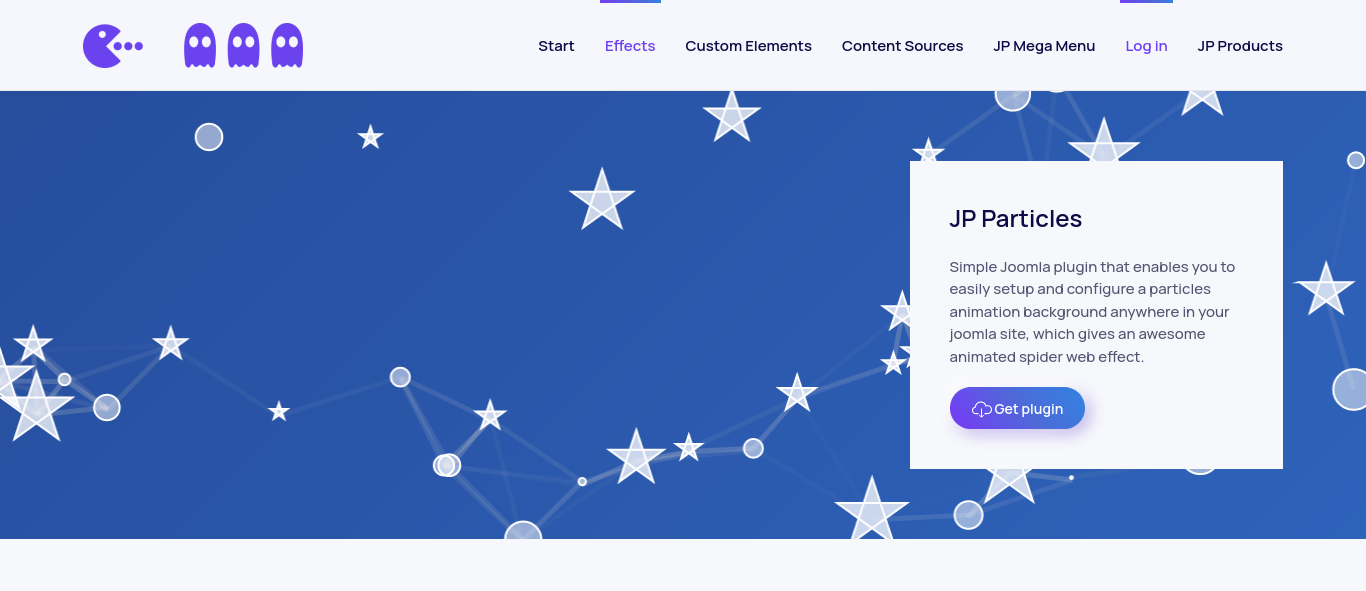This screenshot has width=1366, height=591.
Task: Click the large star left of the JP Particles card
Action: 602,200
